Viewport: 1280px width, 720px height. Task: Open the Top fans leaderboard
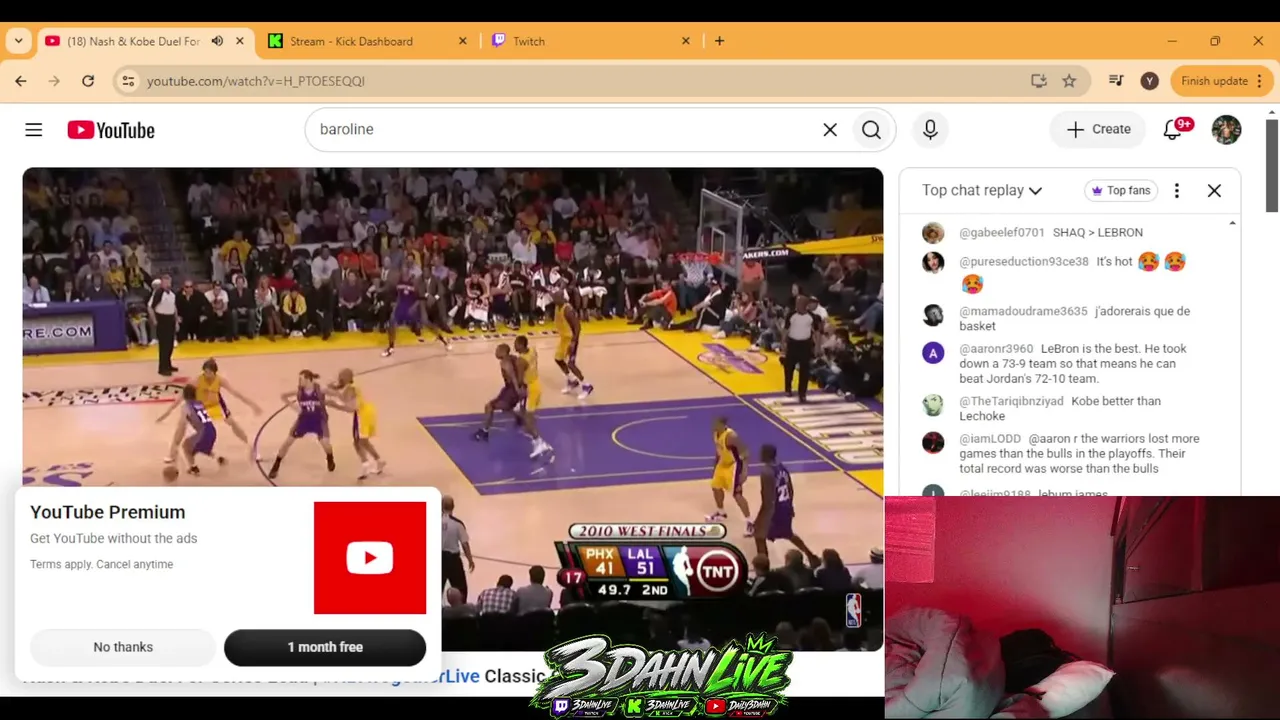pos(1120,190)
